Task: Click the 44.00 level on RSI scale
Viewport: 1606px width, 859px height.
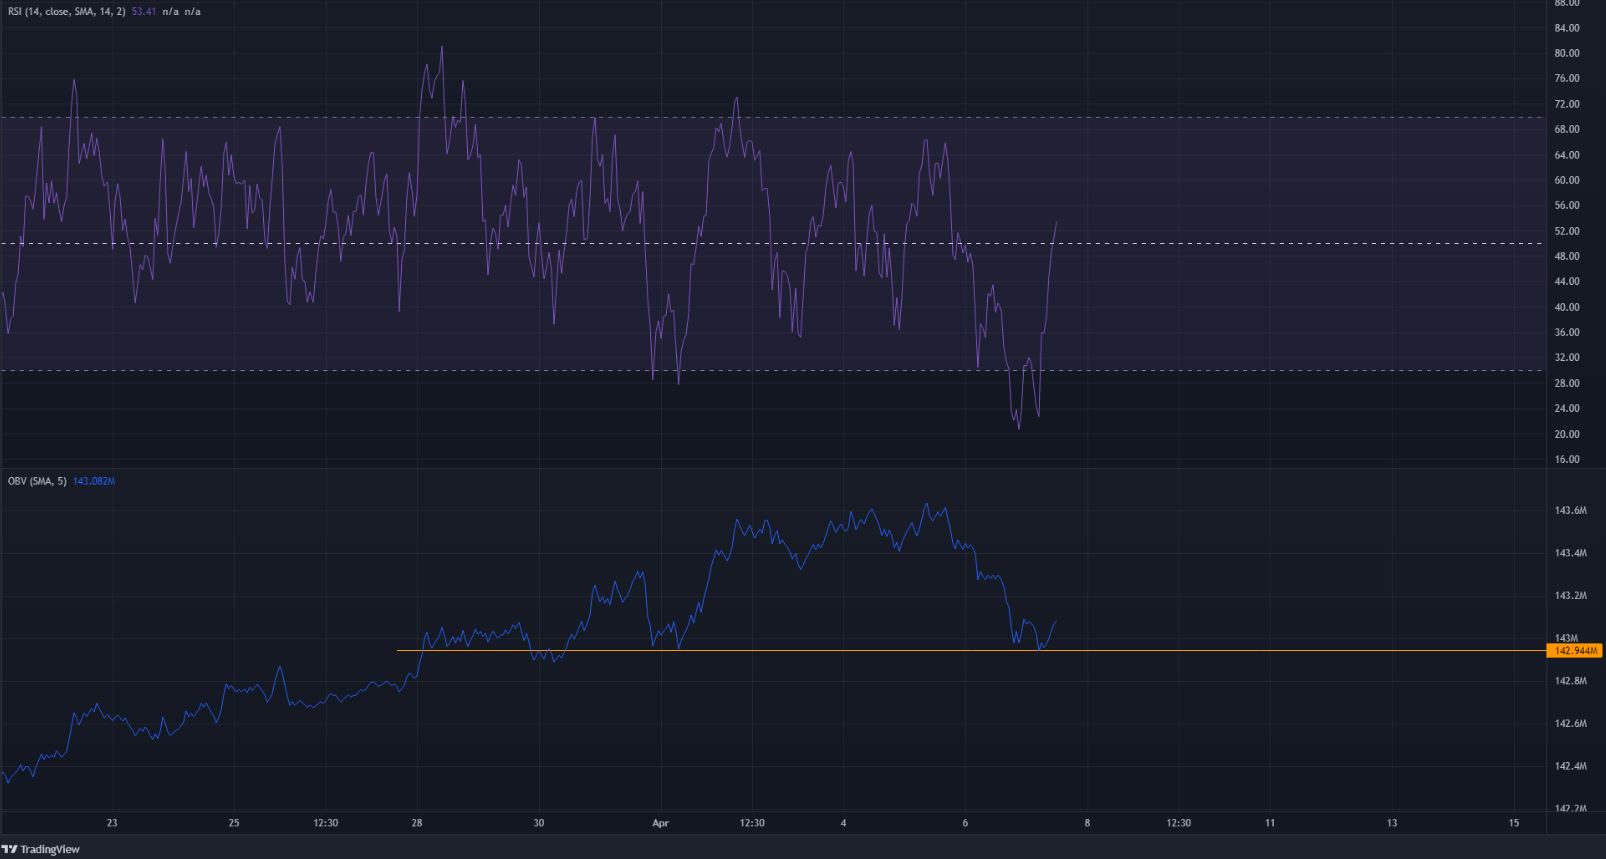Action: point(1567,282)
